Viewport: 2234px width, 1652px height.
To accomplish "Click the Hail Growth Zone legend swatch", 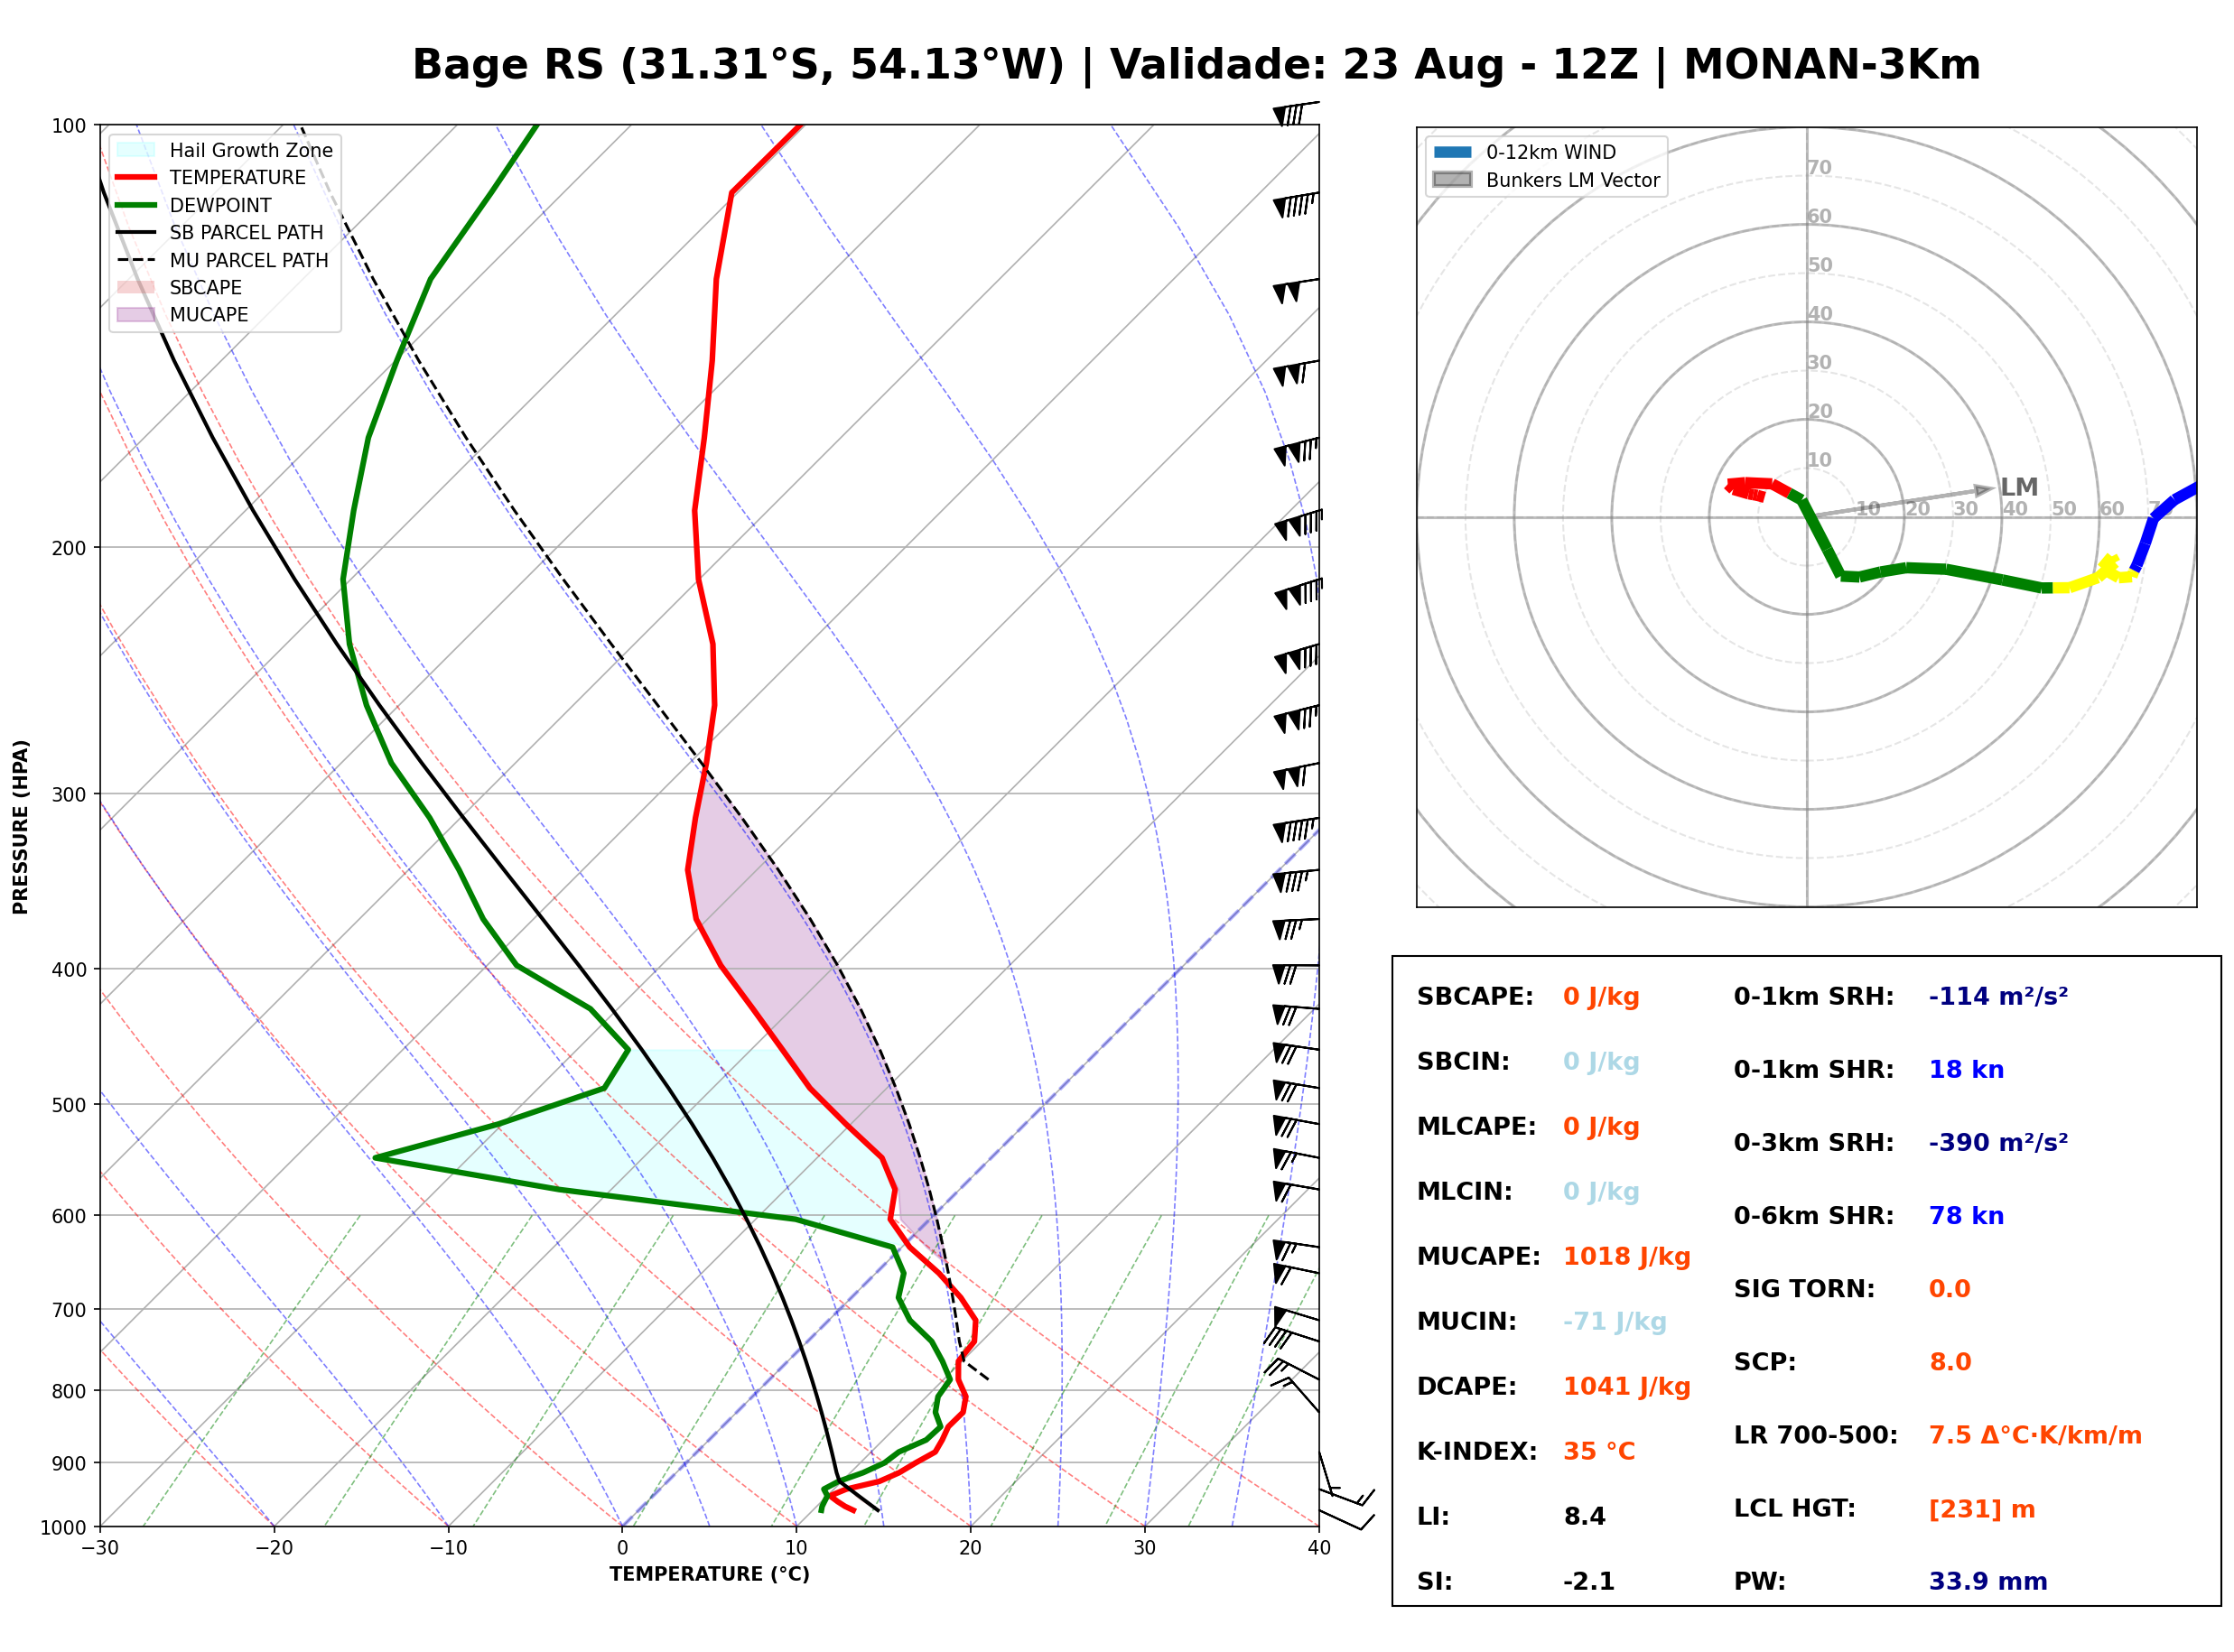I will 136,150.
